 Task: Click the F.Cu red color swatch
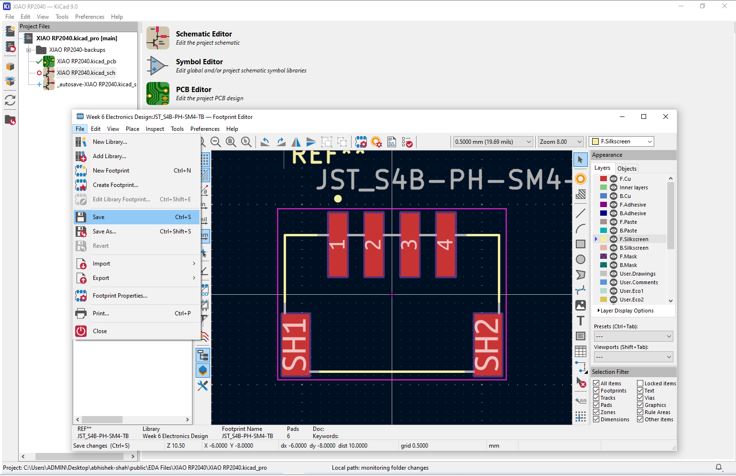[603, 179]
